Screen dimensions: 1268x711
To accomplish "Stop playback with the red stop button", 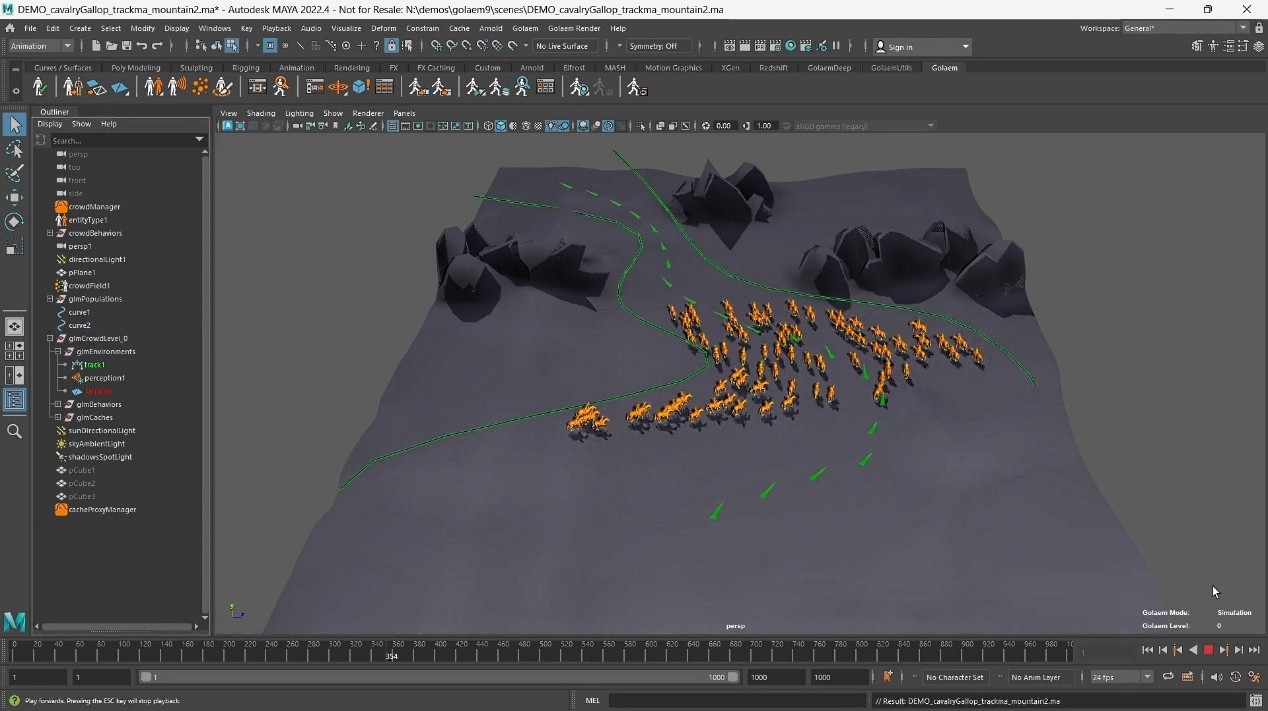I will click(1208, 650).
